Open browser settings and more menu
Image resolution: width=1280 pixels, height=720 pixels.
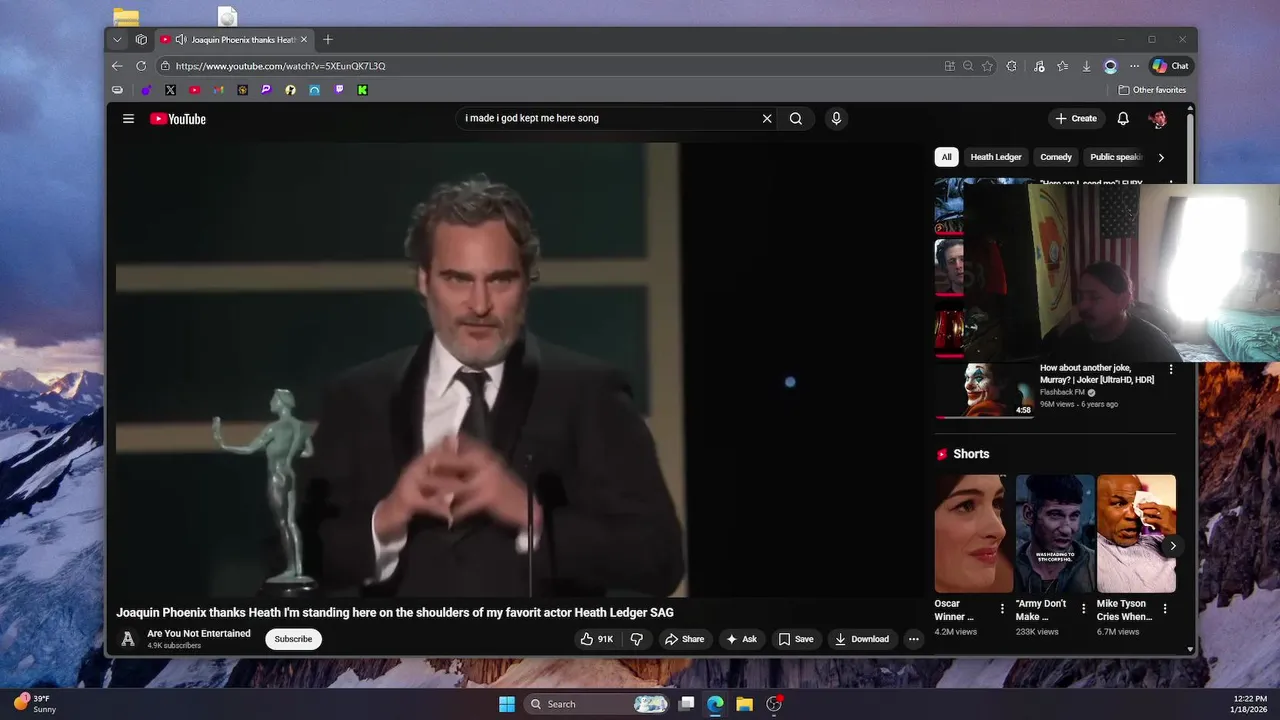tap(1134, 66)
